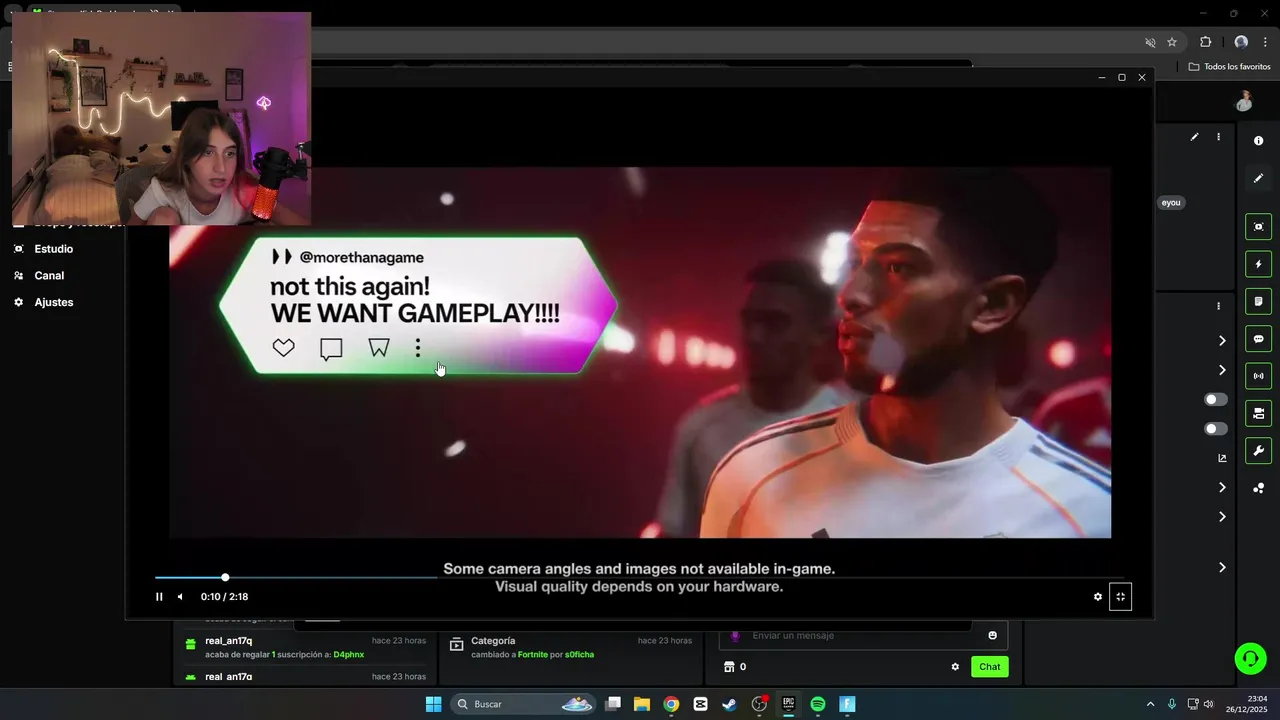This screenshot has height=720, width=1280.
Task: Bookmark this page with star icon
Action: [1172, 42]
